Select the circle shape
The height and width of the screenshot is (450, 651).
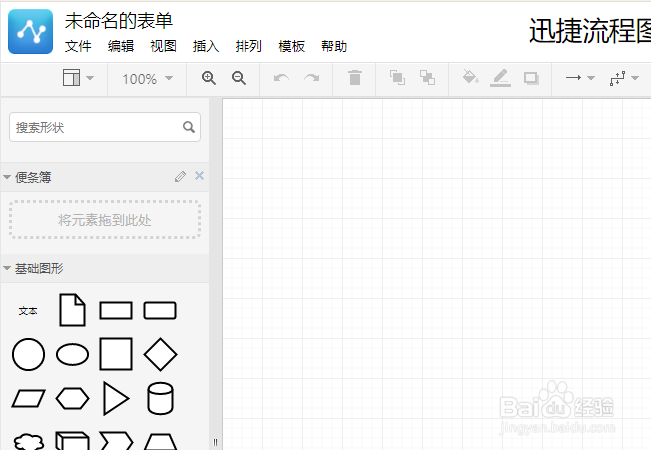[x=28, y=354]
